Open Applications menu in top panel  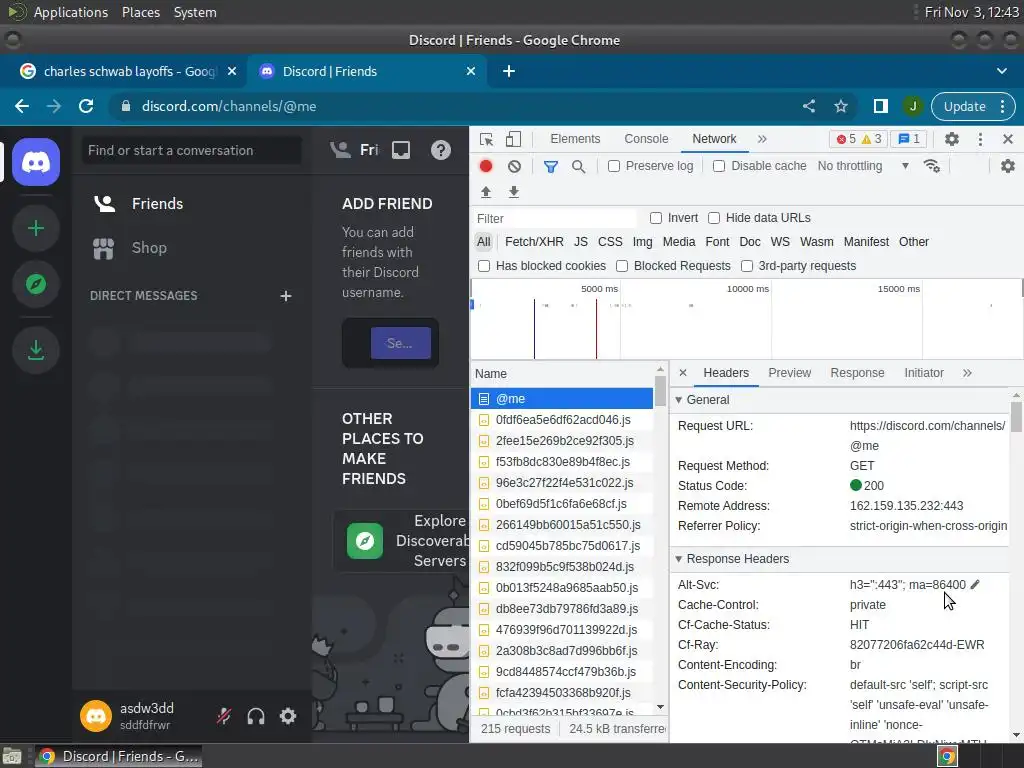point(71,12)
